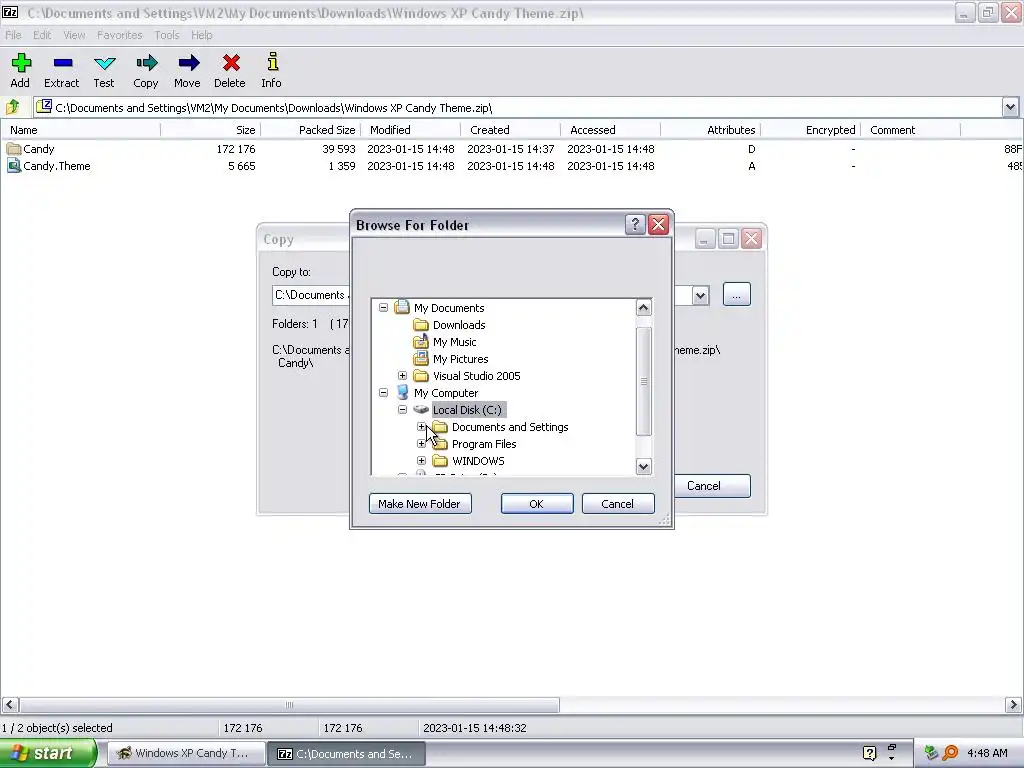1024x768 pixels.
Task: Open the Help menu
Action: [x=202, y=35]
